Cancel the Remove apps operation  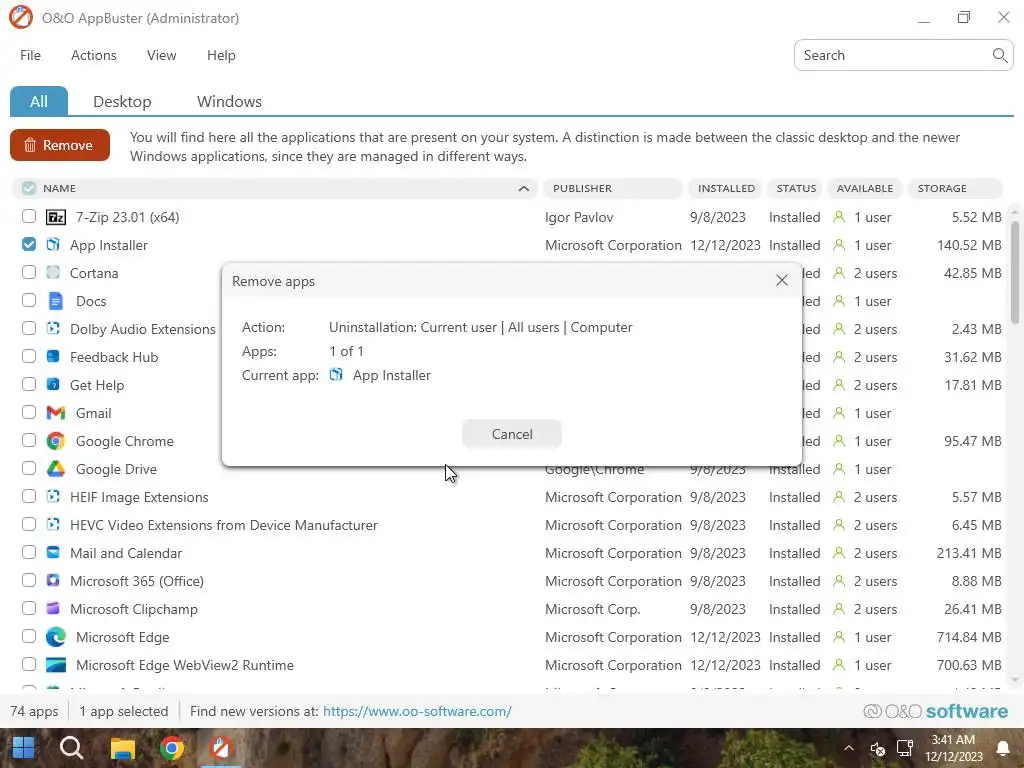click(511, 434)
